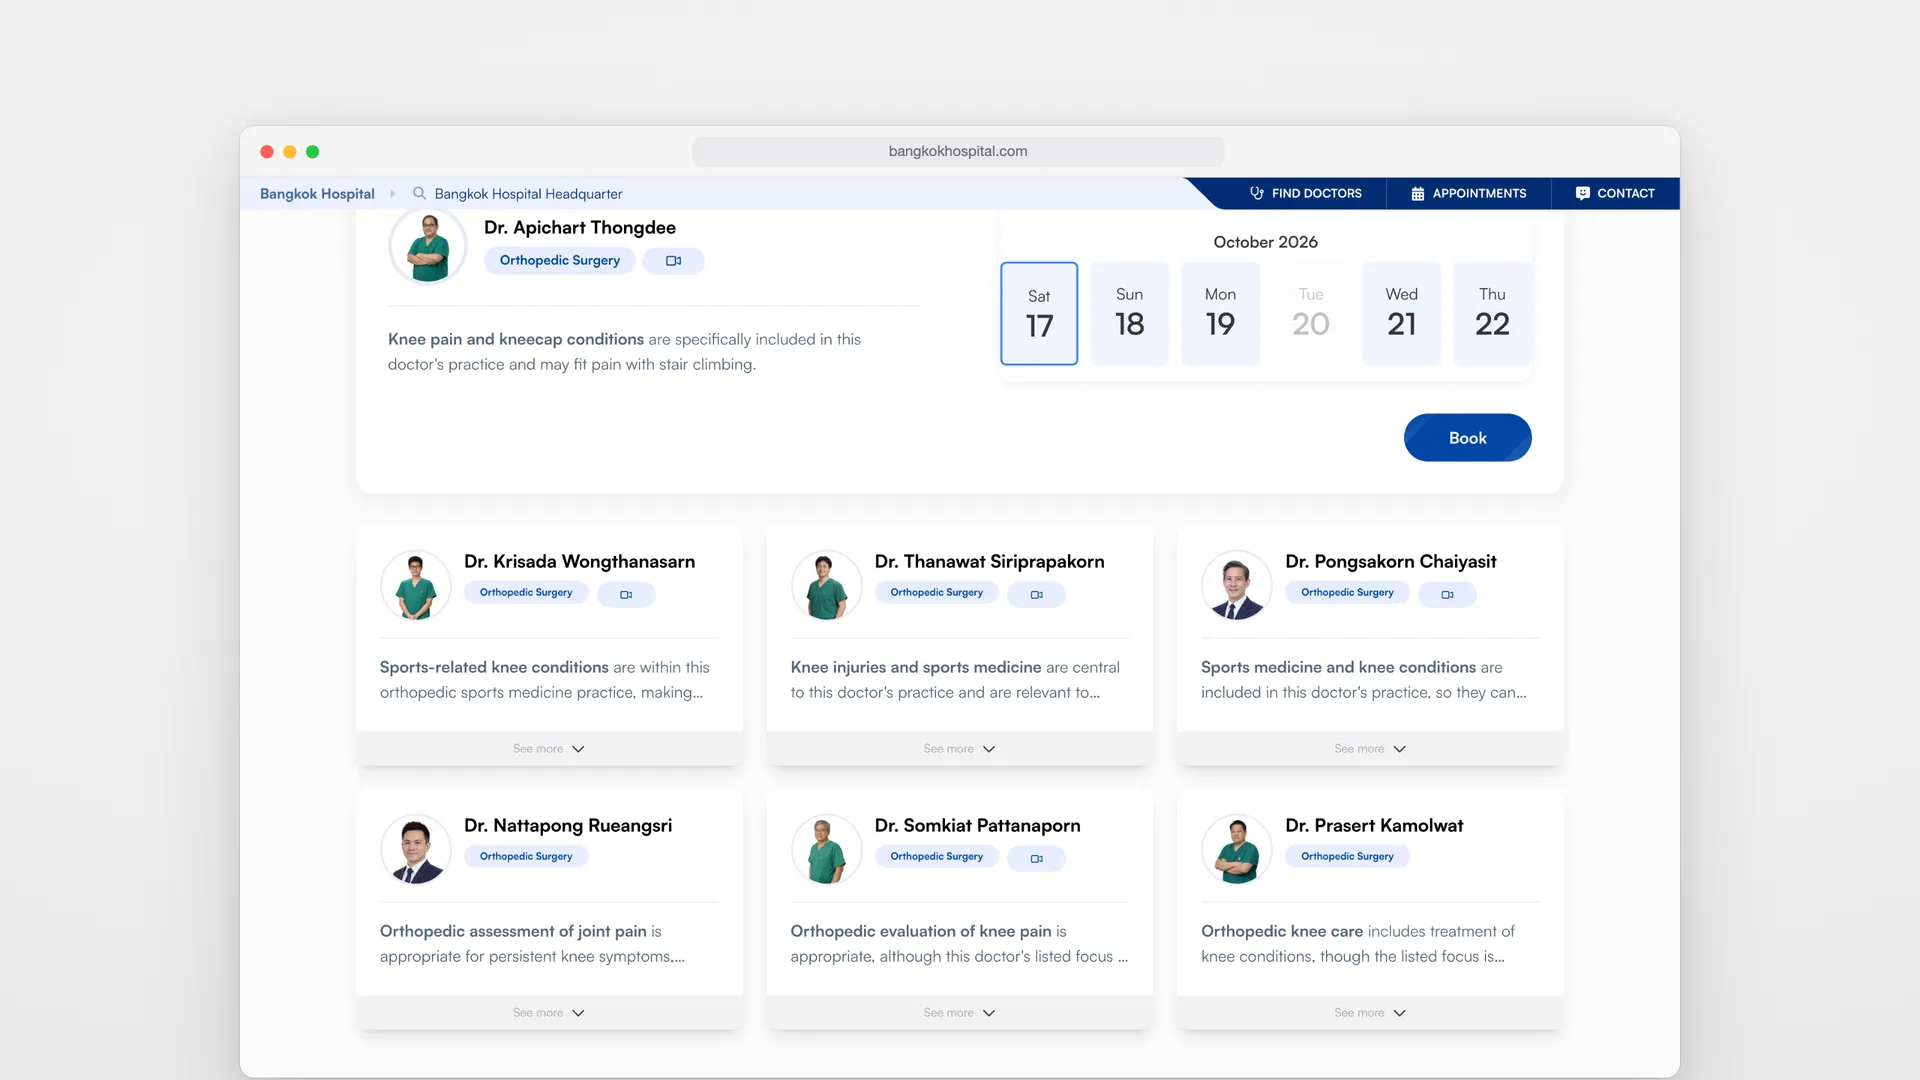Select Mon 19 appointment date
The width and height of the screenshot is (1920, 1080).
pyautogui.click(x=1220, y=313)
